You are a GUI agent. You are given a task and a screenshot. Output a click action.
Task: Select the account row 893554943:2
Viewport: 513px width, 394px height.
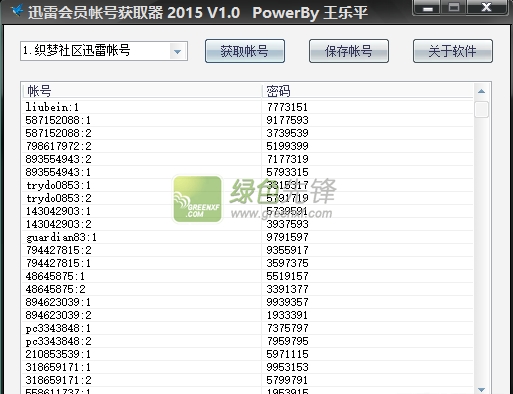248,159
